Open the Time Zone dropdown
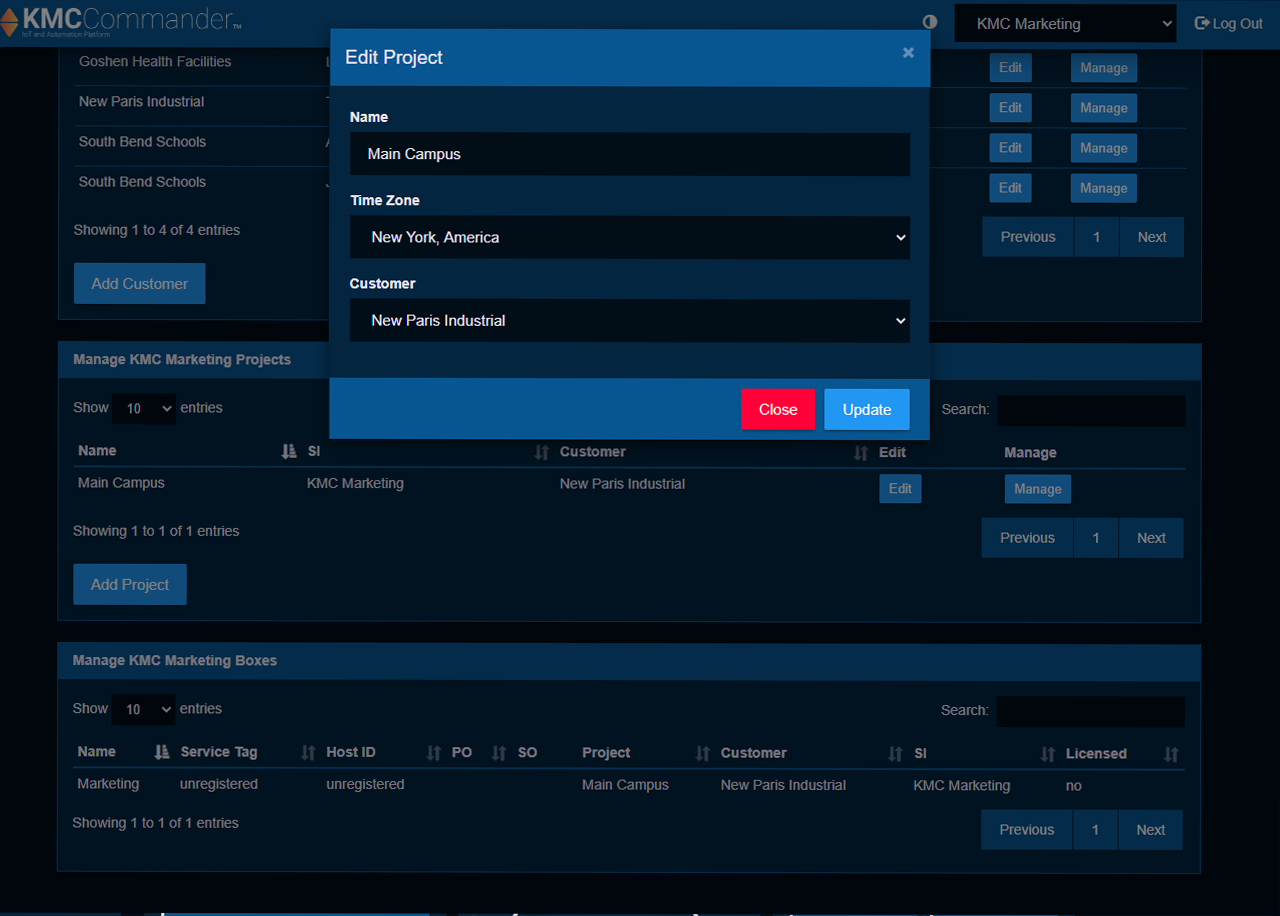 630,237
